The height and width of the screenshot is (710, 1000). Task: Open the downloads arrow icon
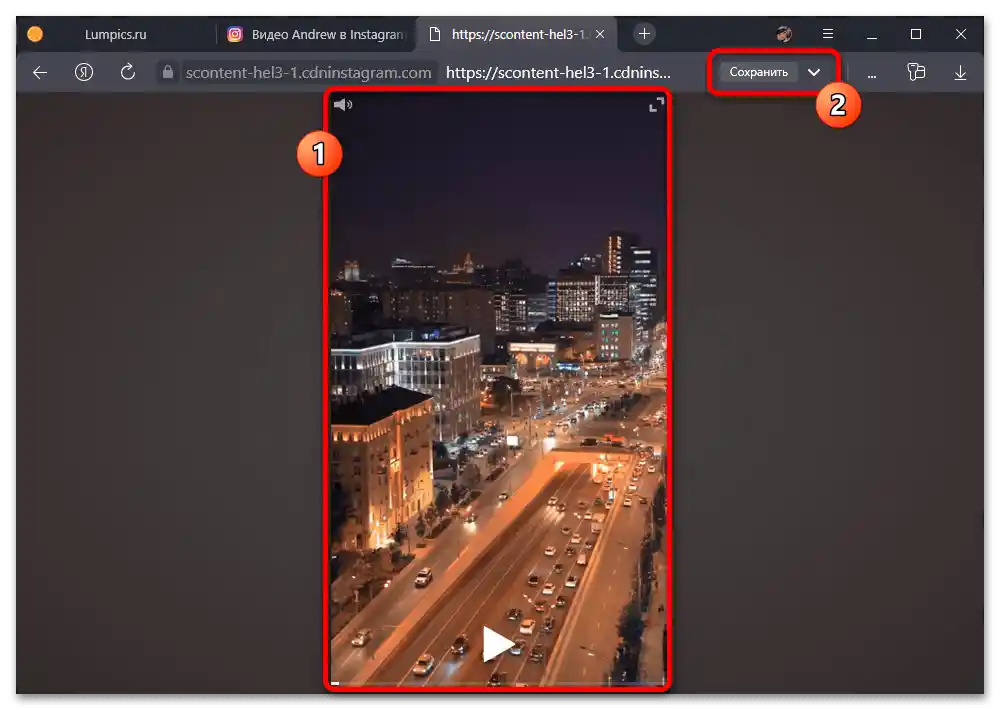click(x=960, y=73)
